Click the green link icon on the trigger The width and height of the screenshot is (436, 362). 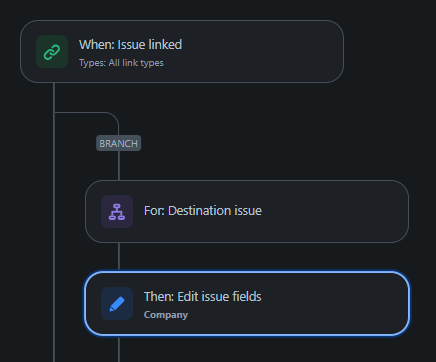coord(52,52)
